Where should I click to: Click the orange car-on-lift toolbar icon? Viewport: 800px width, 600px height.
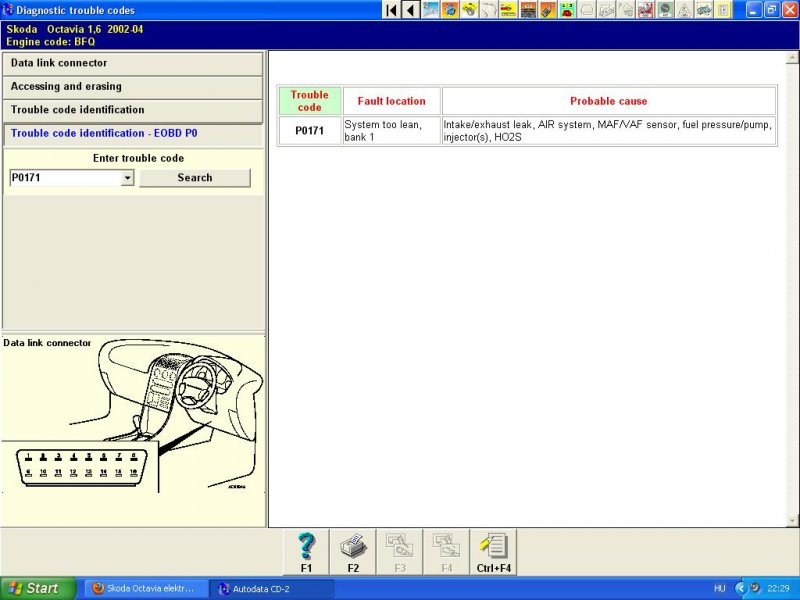(x=528, y=10)
